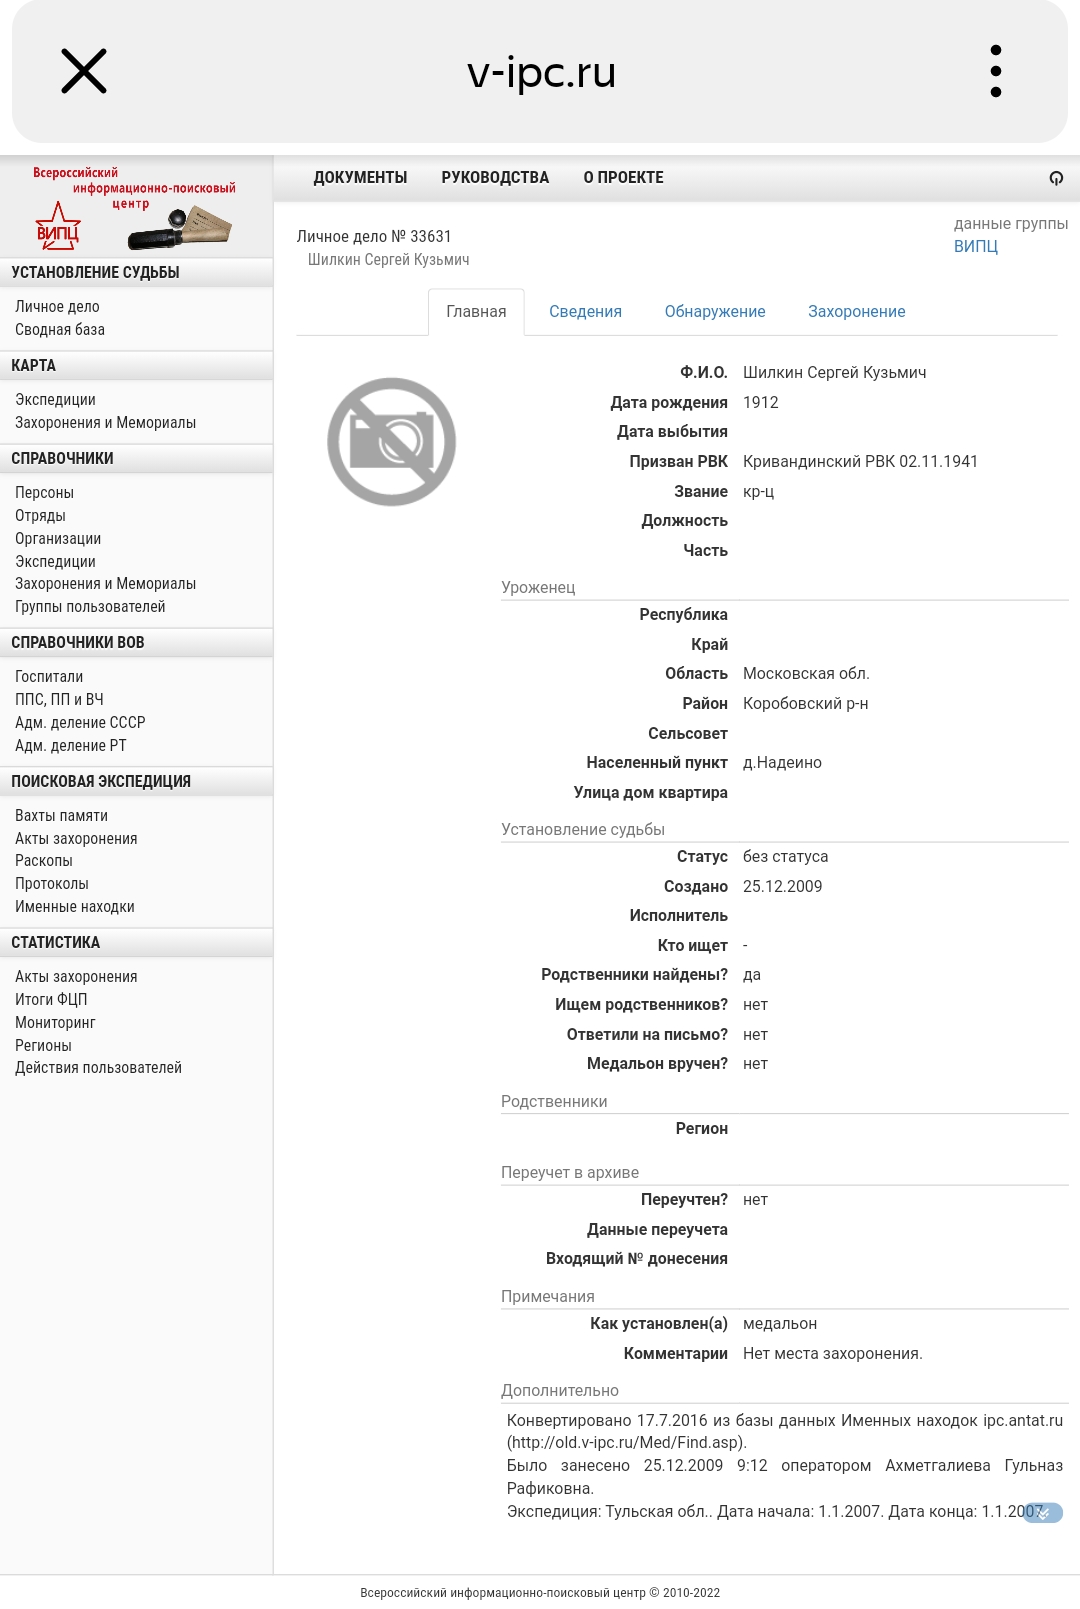Open the РУКОВОДСТВА menu
Viewport: 1080px width, 1609px height.
click(x=495, y=178)
